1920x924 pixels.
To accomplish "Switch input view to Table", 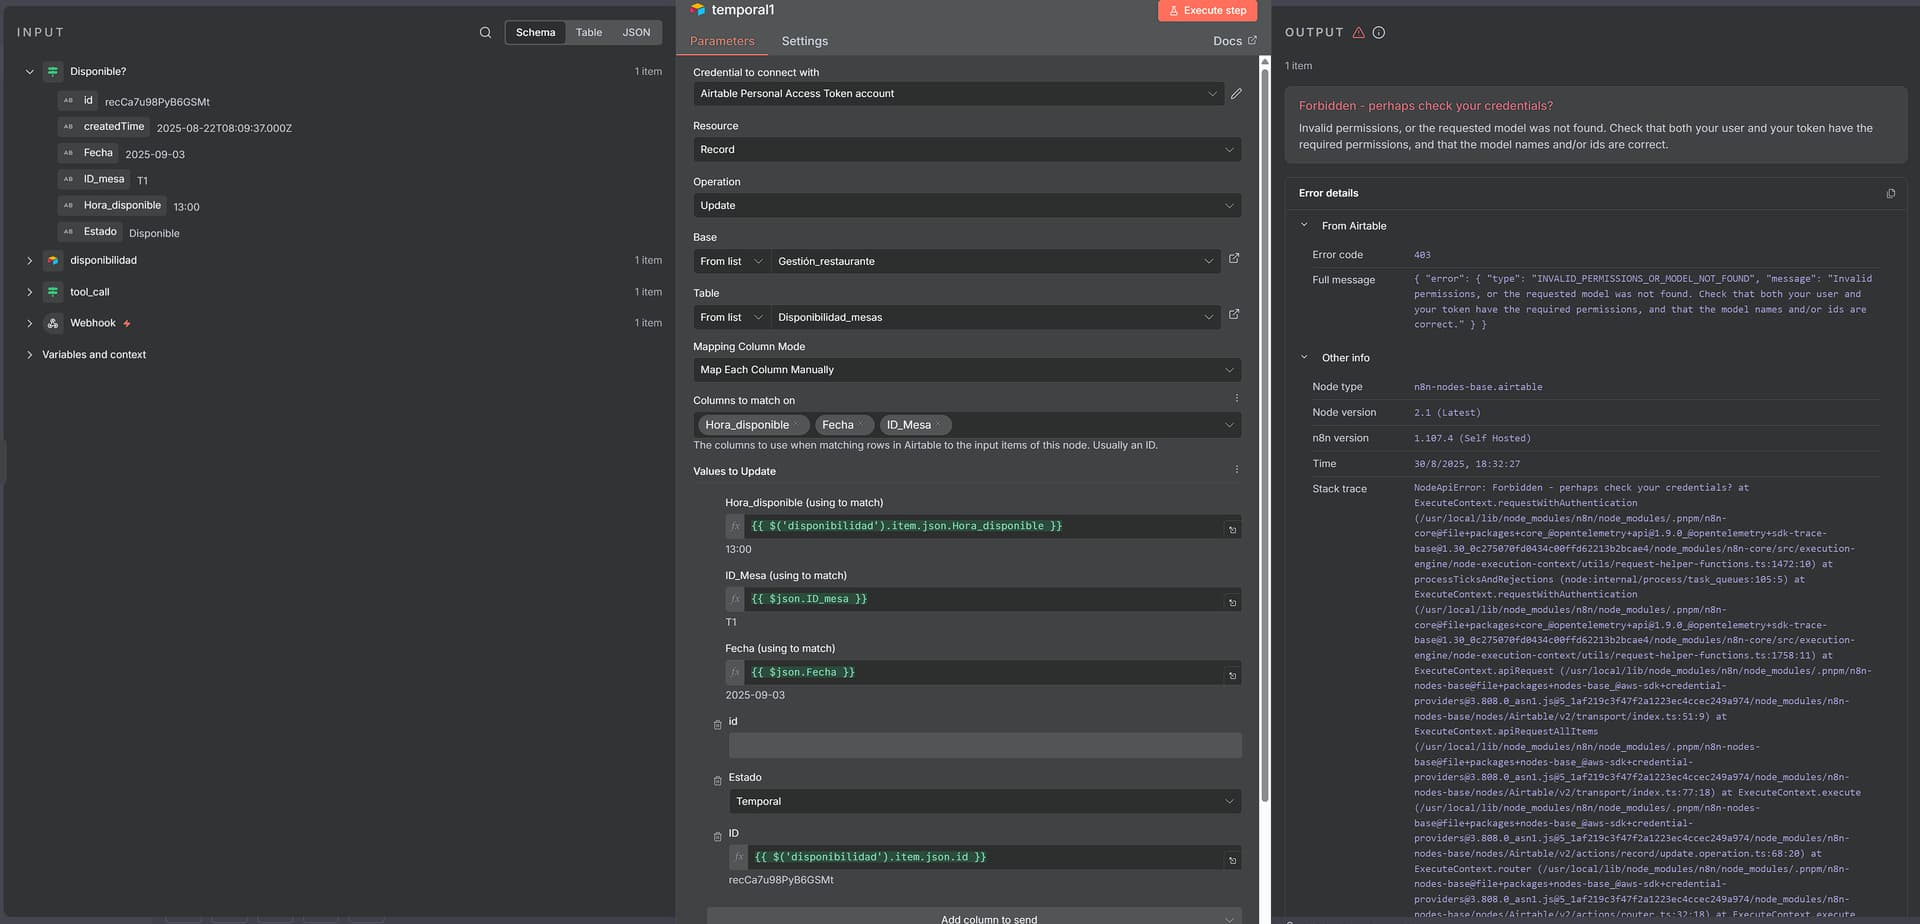I will [x=588, y=33].
